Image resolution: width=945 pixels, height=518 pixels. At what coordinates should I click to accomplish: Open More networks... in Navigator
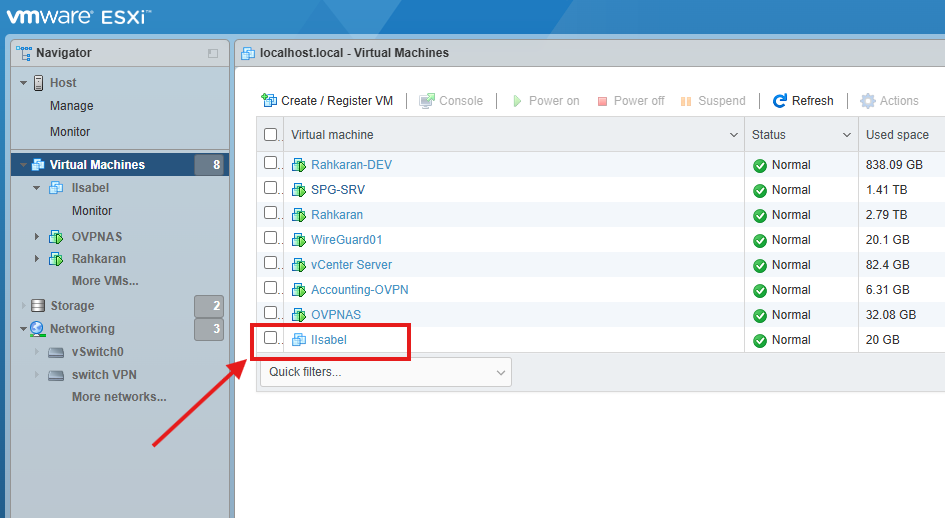(x=119, y=397)
